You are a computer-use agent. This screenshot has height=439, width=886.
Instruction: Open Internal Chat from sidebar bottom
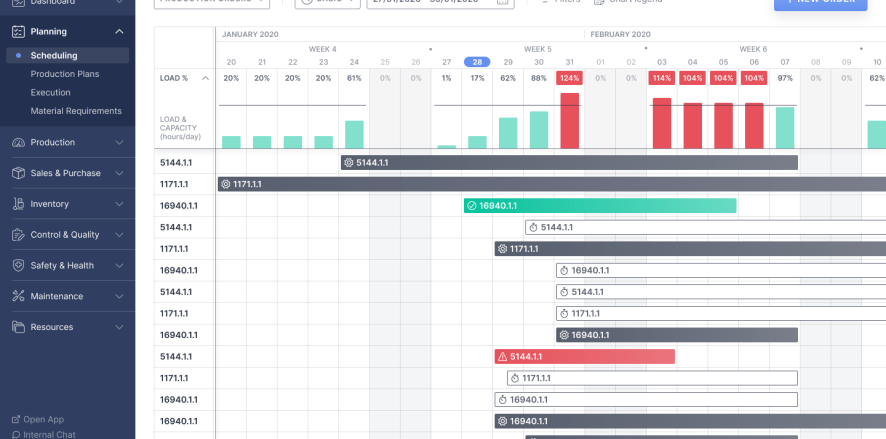point(49,434)
